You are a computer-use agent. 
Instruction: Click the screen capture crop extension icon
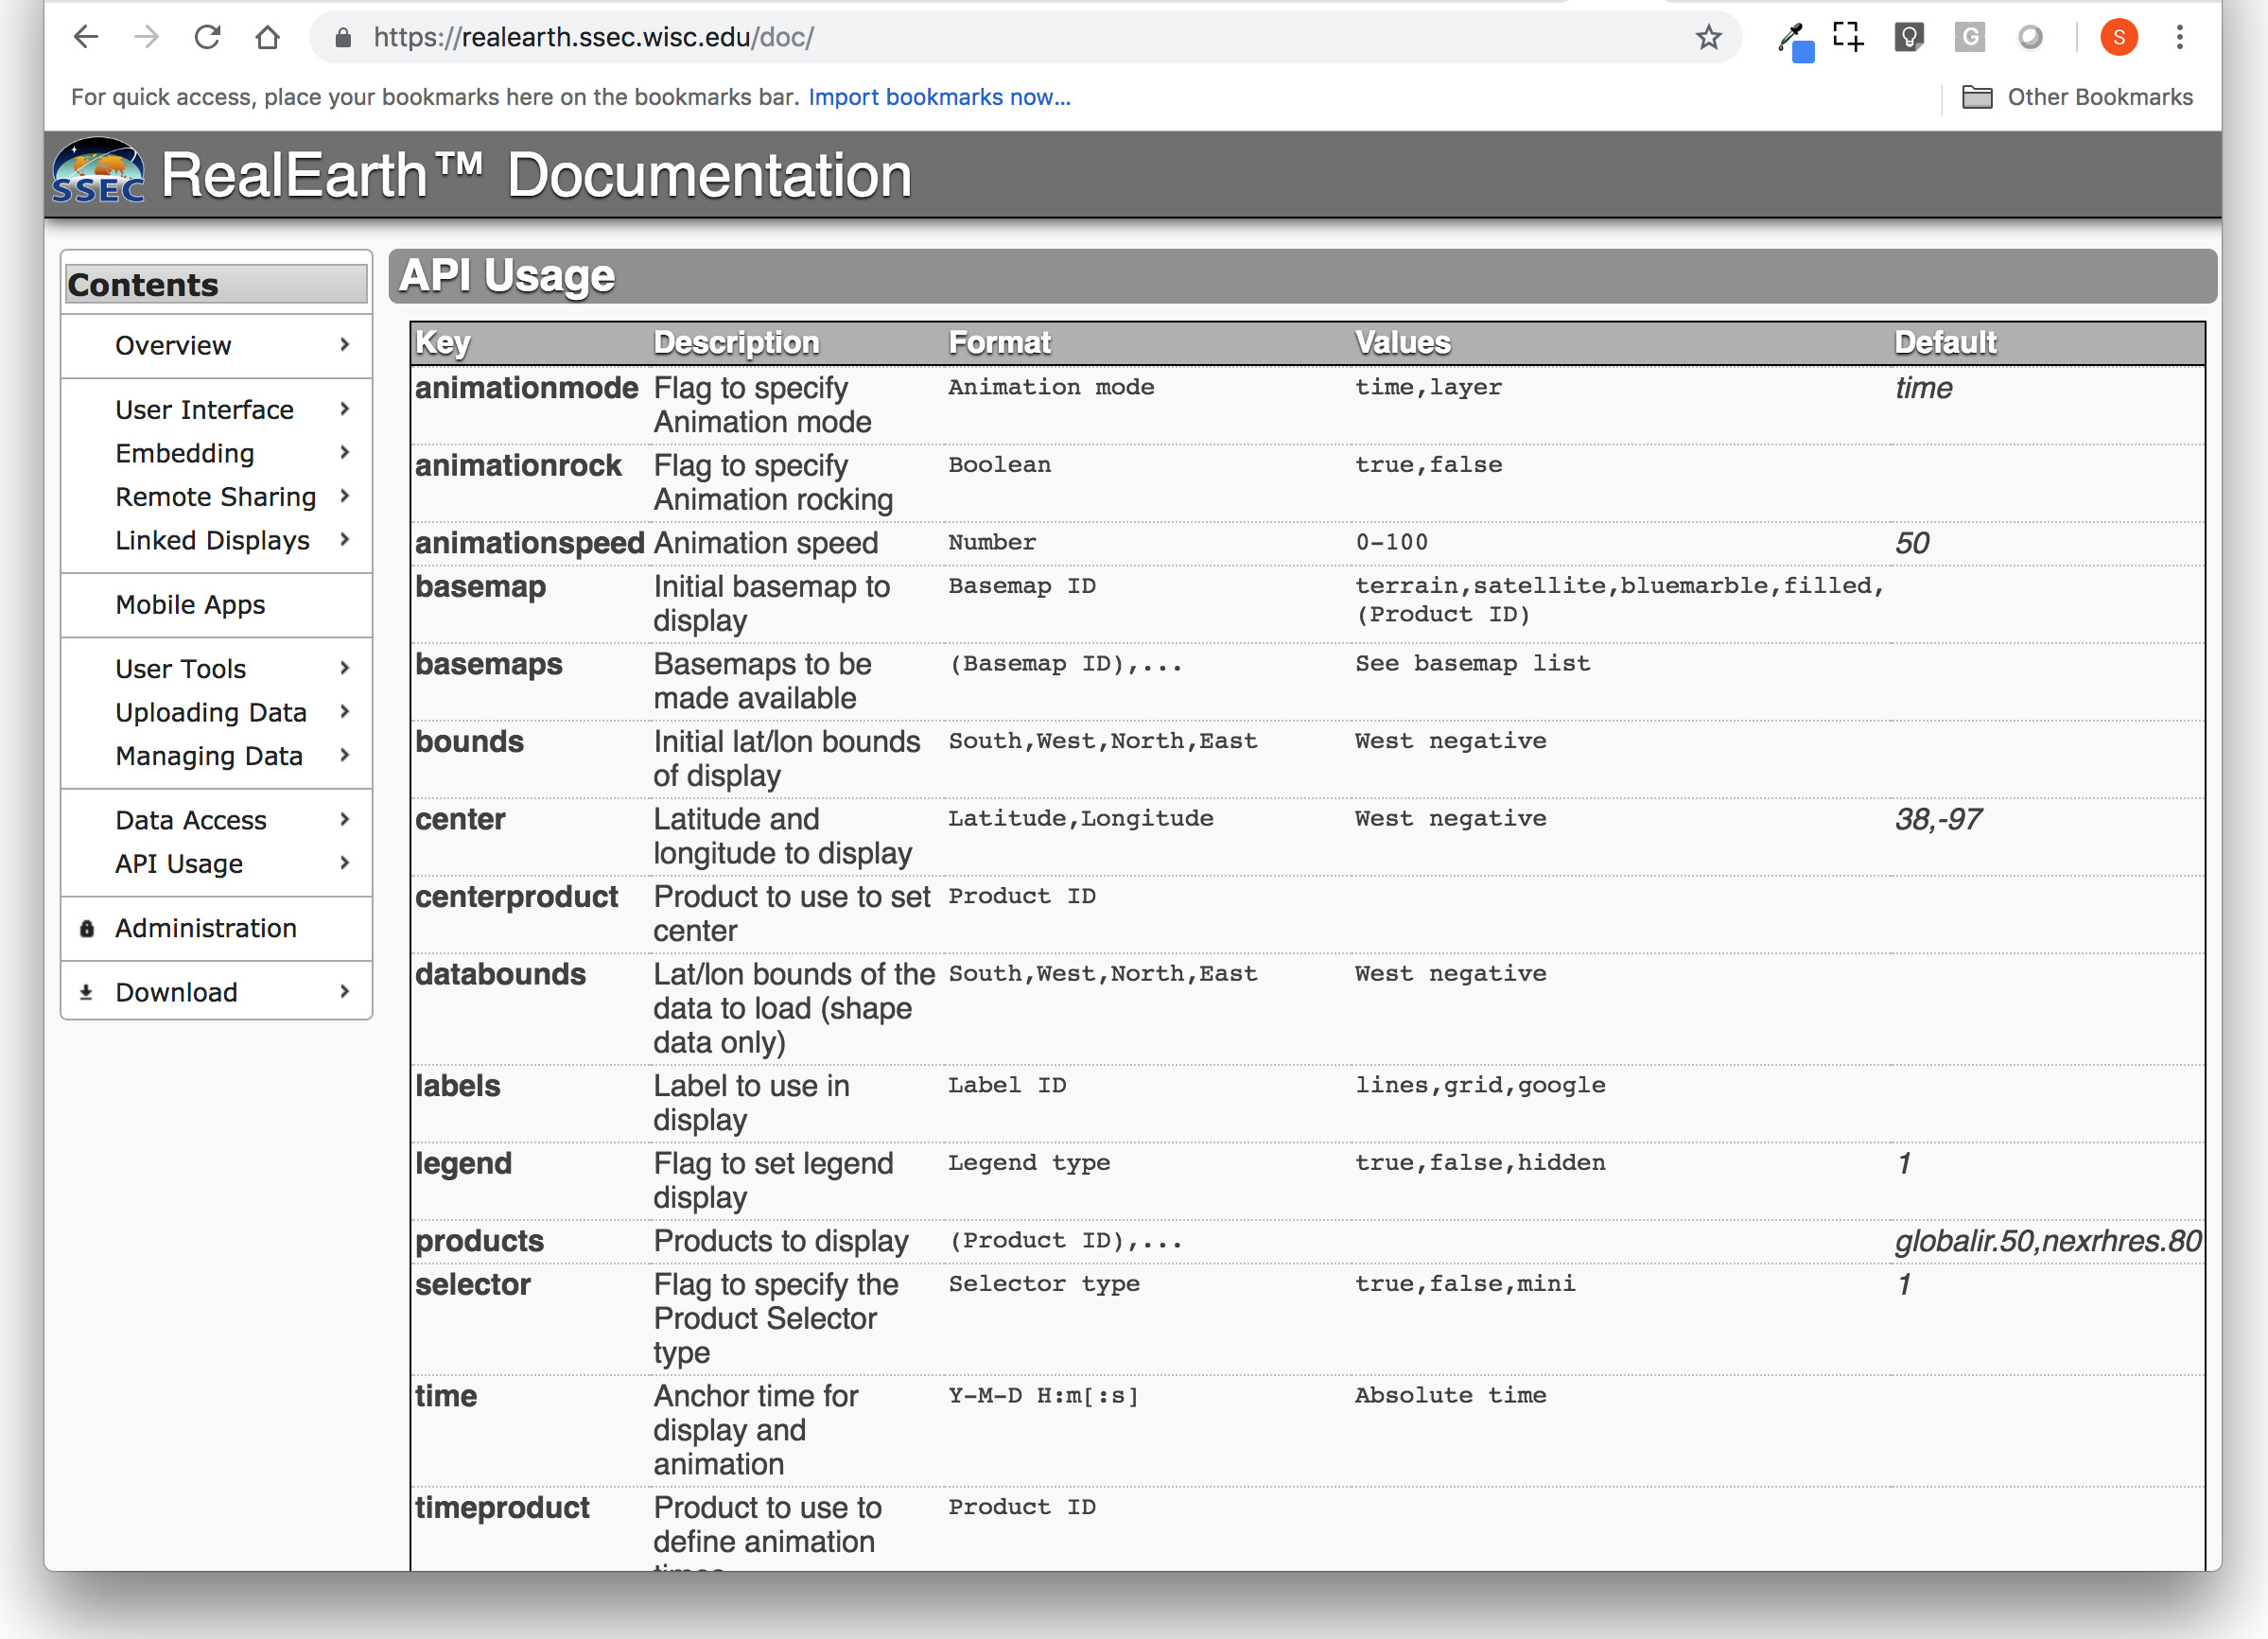pyautogui.click(x=1848, y=37)
